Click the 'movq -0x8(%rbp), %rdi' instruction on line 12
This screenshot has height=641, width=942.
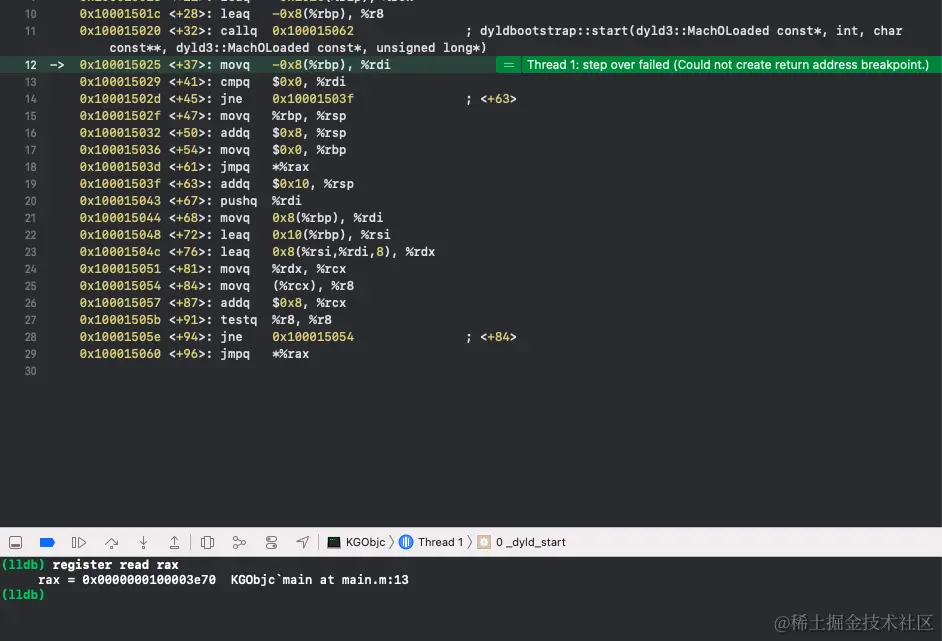(305, 65)
